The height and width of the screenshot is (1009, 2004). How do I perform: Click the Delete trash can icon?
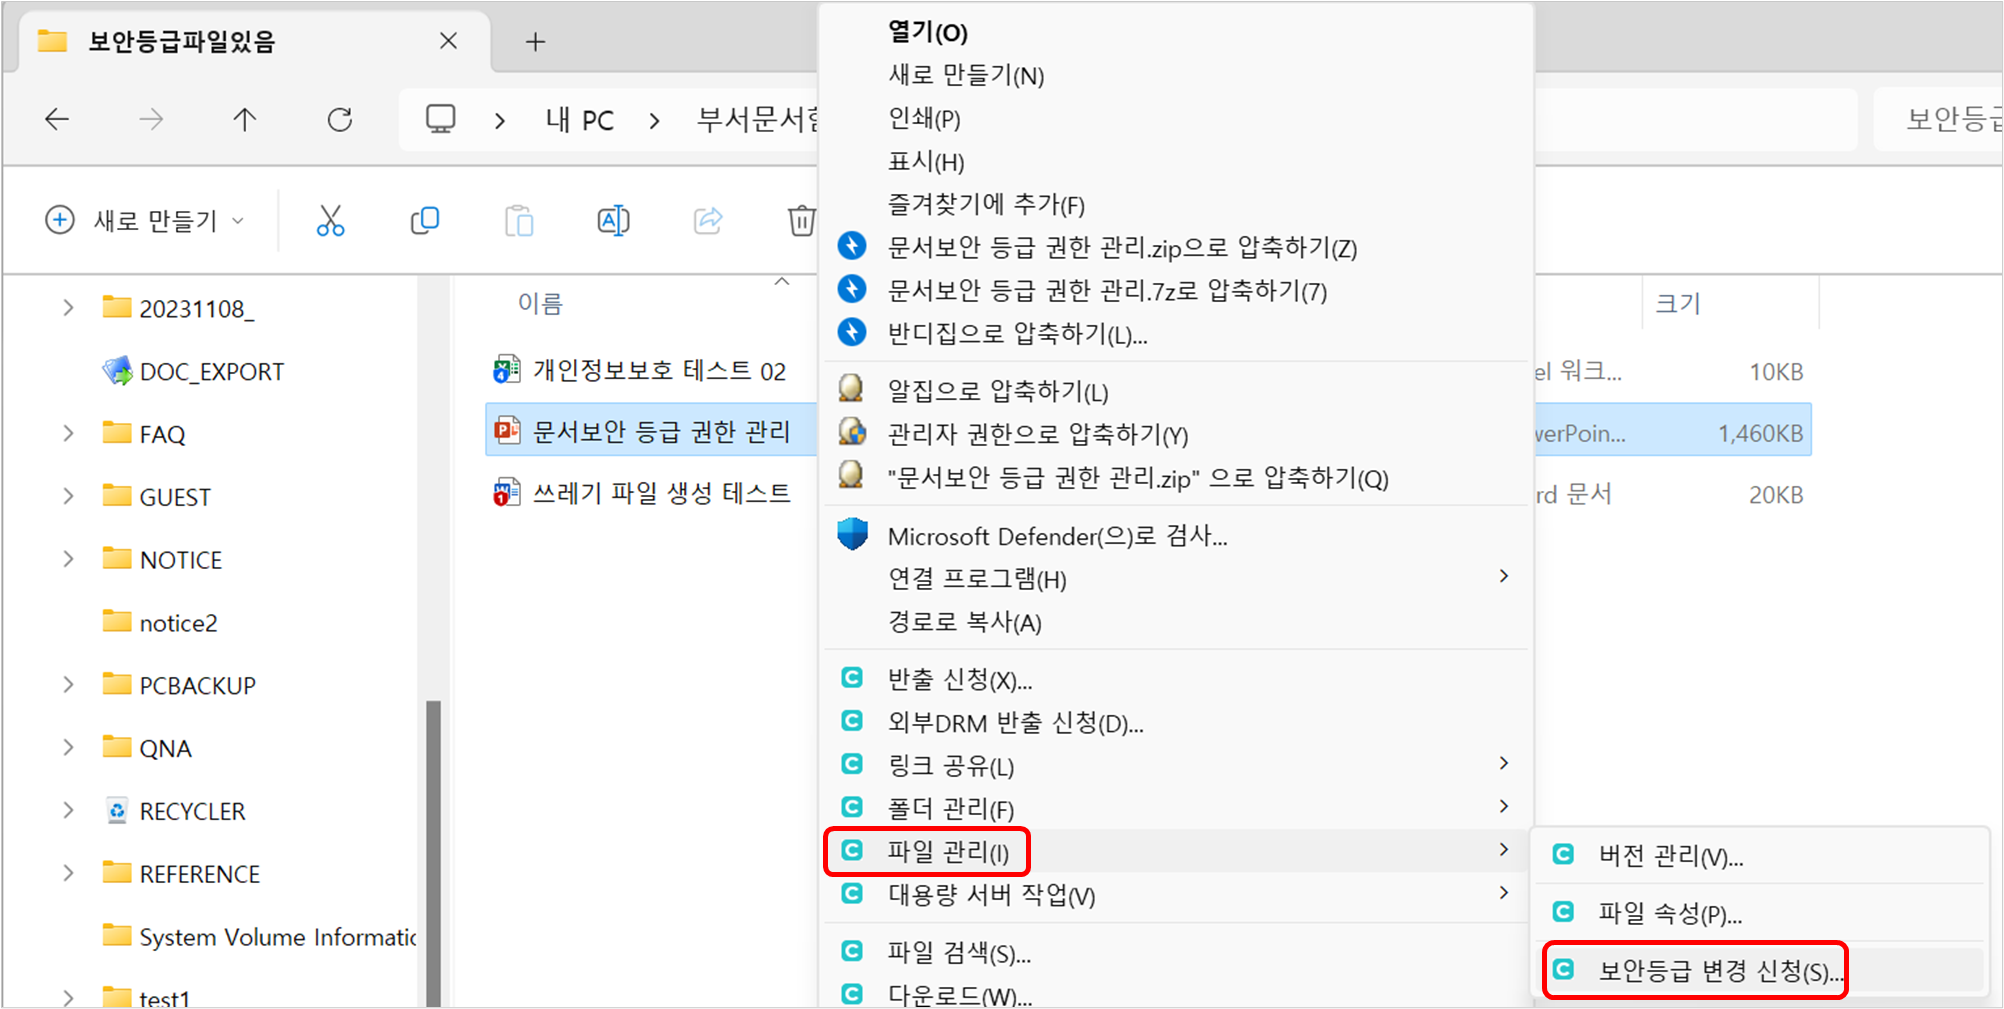[x=801, y=220]
